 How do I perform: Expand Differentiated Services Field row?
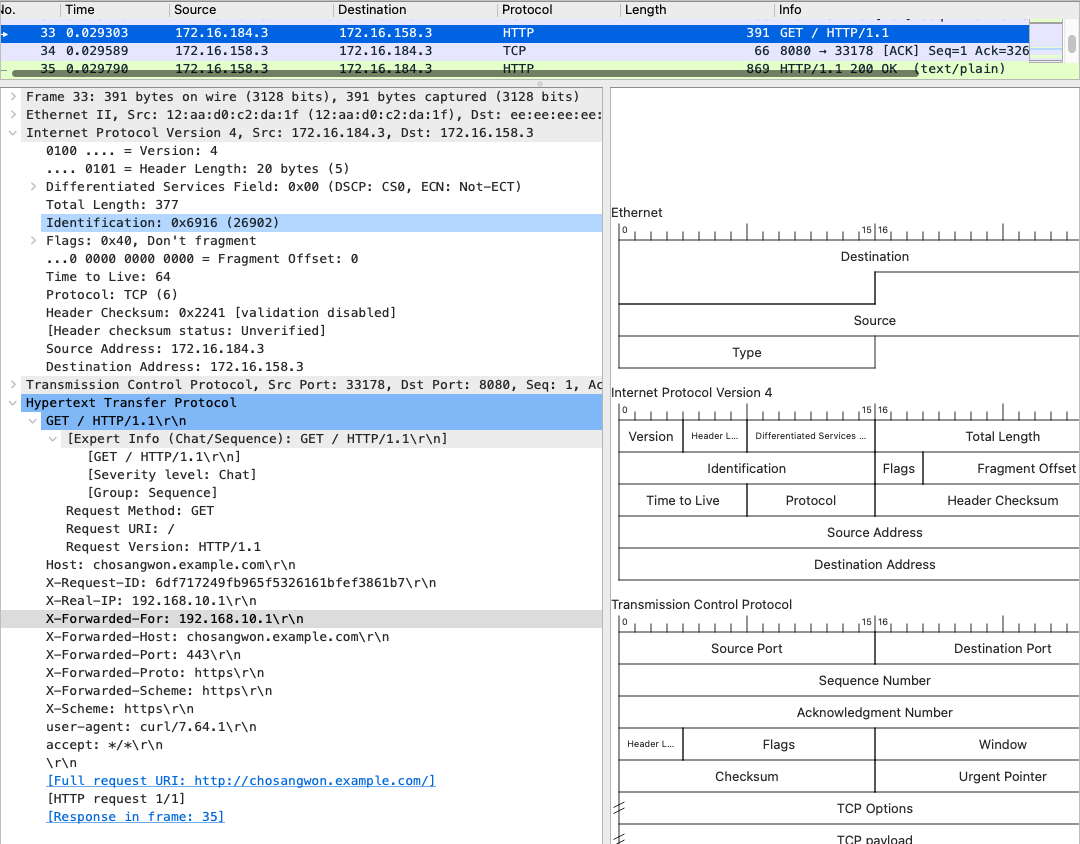pos(33,187)
